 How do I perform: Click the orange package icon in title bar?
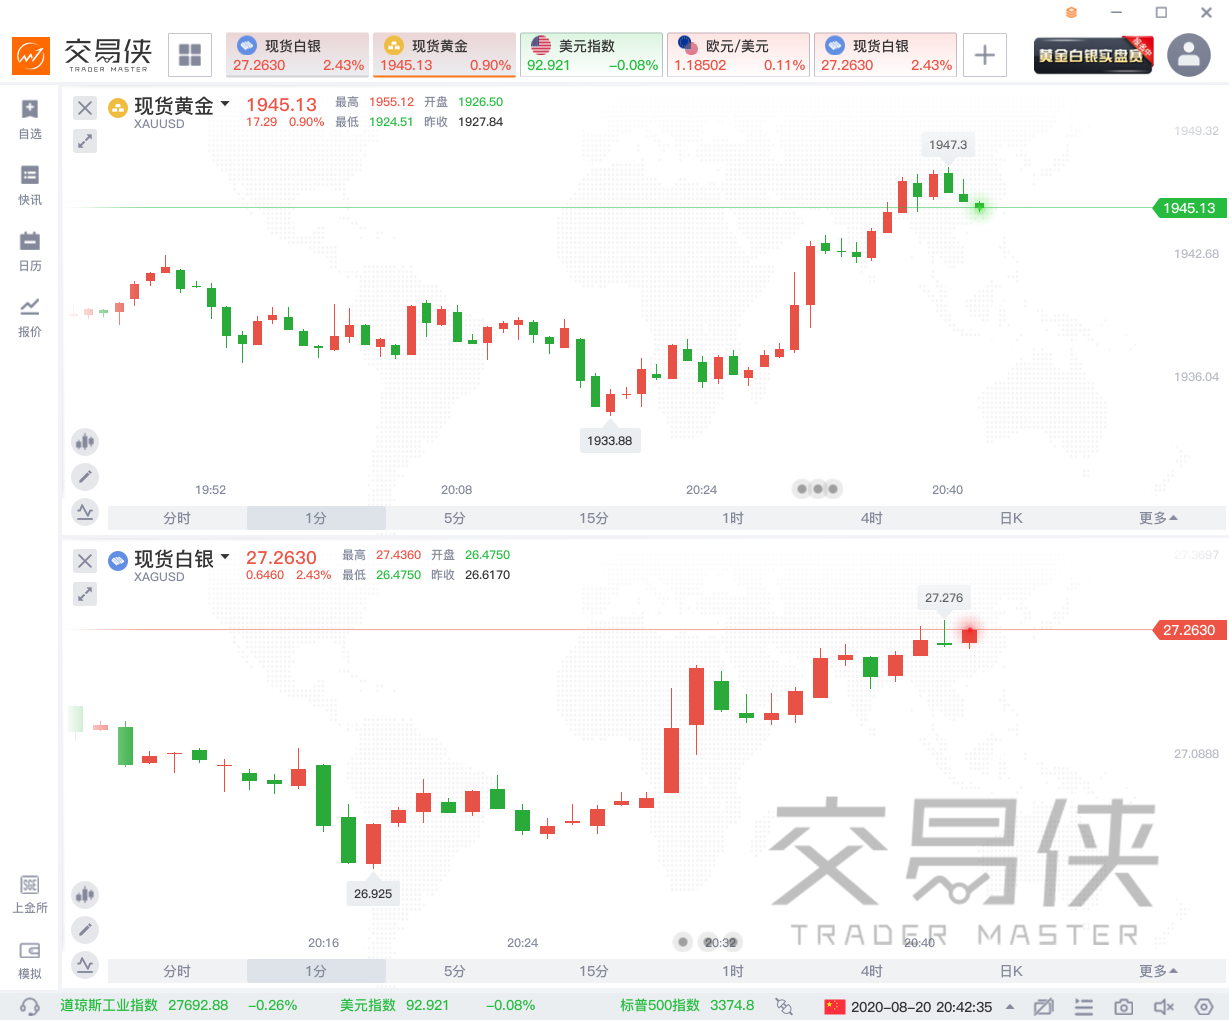(x=1071, y=13)
